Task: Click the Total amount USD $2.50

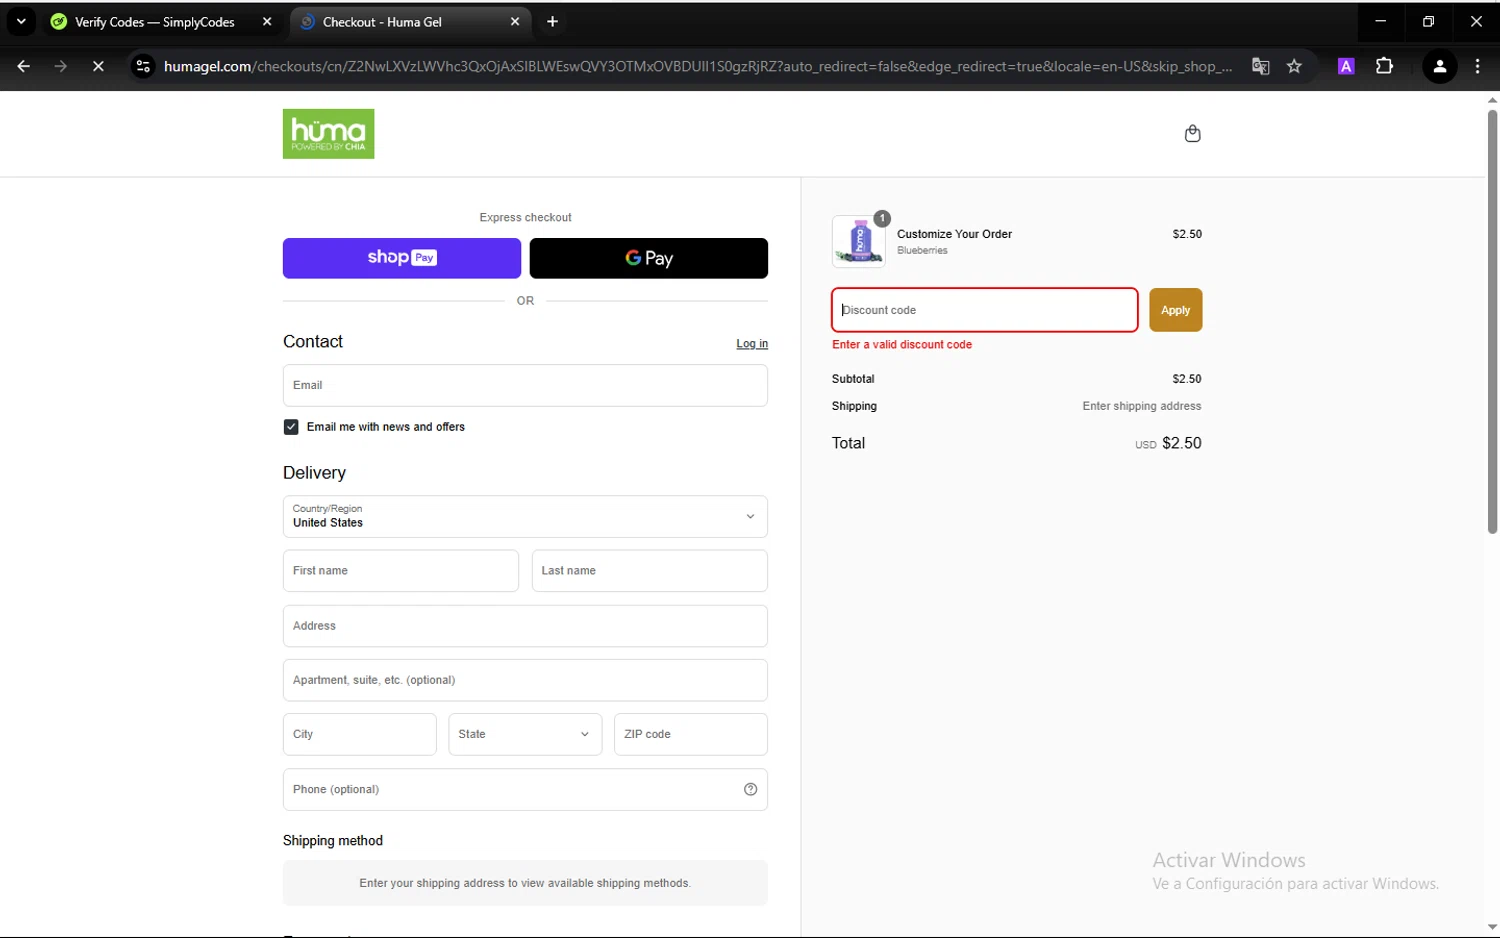Action: point(1168,443)
